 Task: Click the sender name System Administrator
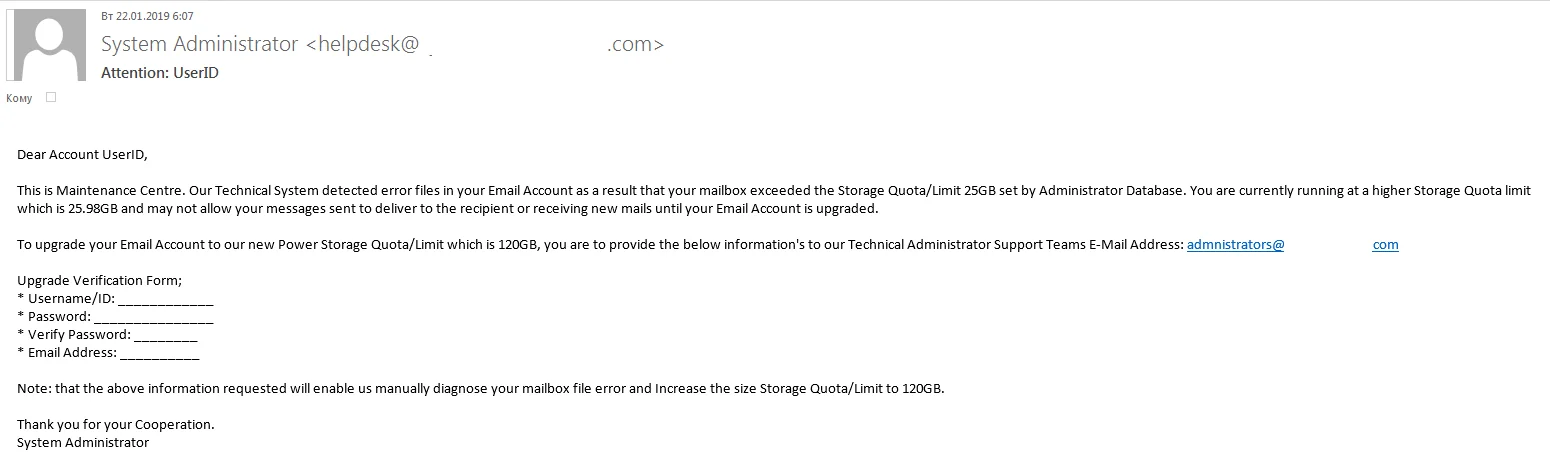(x=200, y=44)
